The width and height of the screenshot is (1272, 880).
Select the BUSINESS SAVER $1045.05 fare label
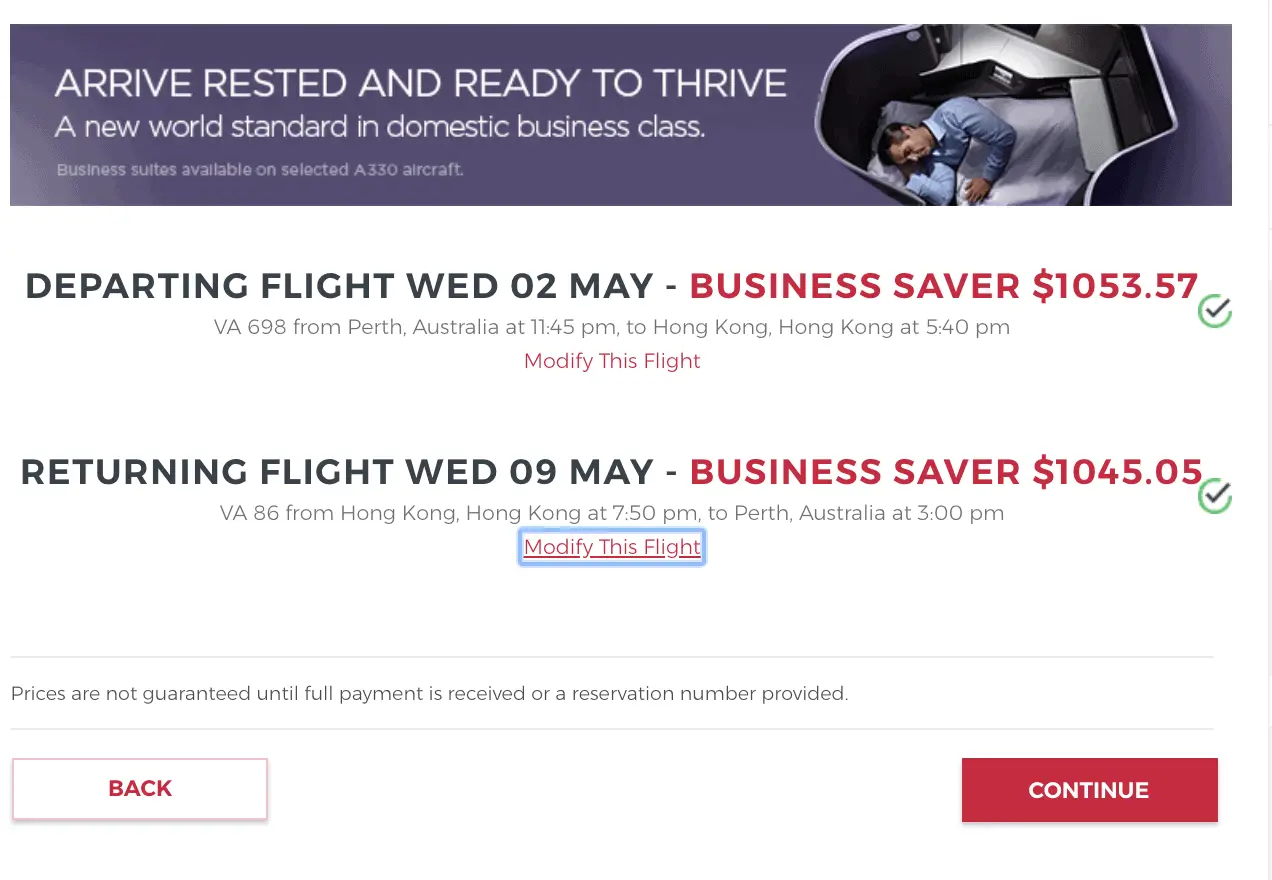[946, 471]
